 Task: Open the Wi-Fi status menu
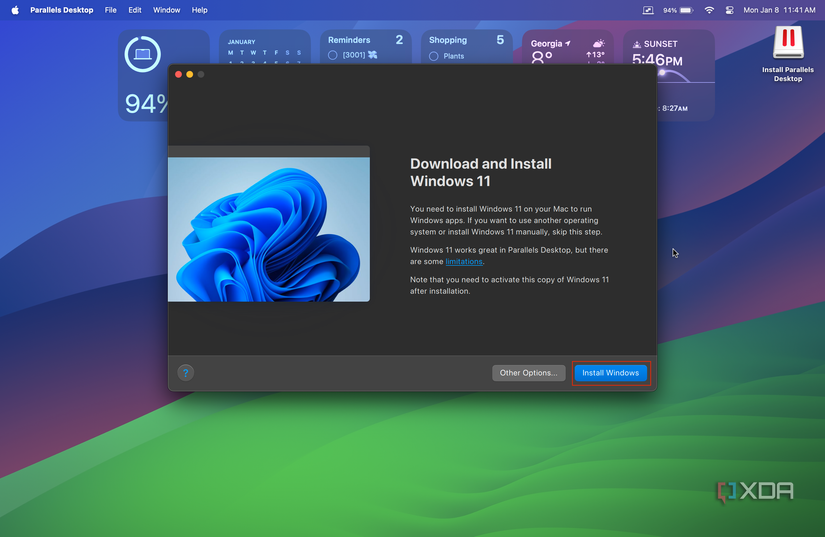709,10
